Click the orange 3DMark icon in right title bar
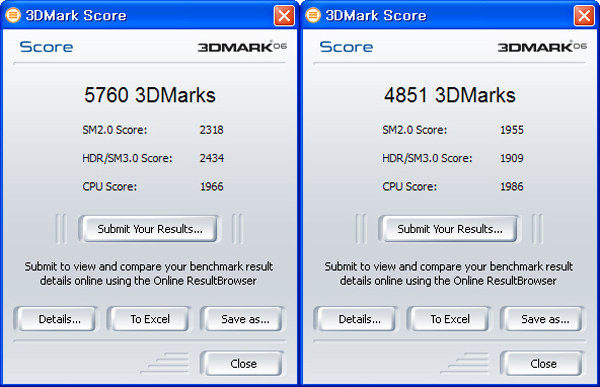600x387 pixels. tap(313, 15)
